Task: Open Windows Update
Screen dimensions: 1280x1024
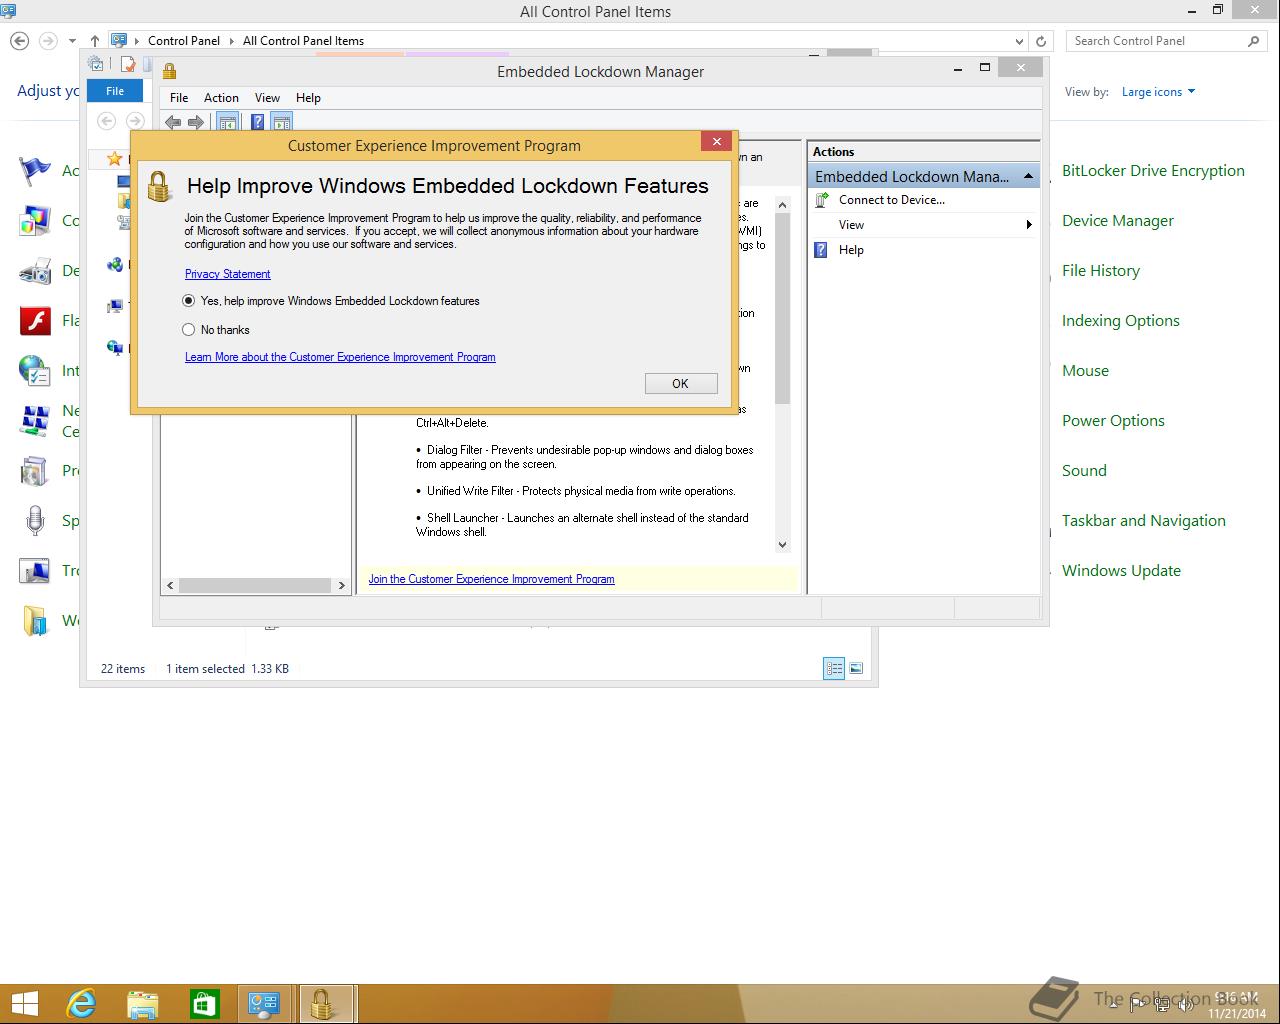Action: [1121, 571]
